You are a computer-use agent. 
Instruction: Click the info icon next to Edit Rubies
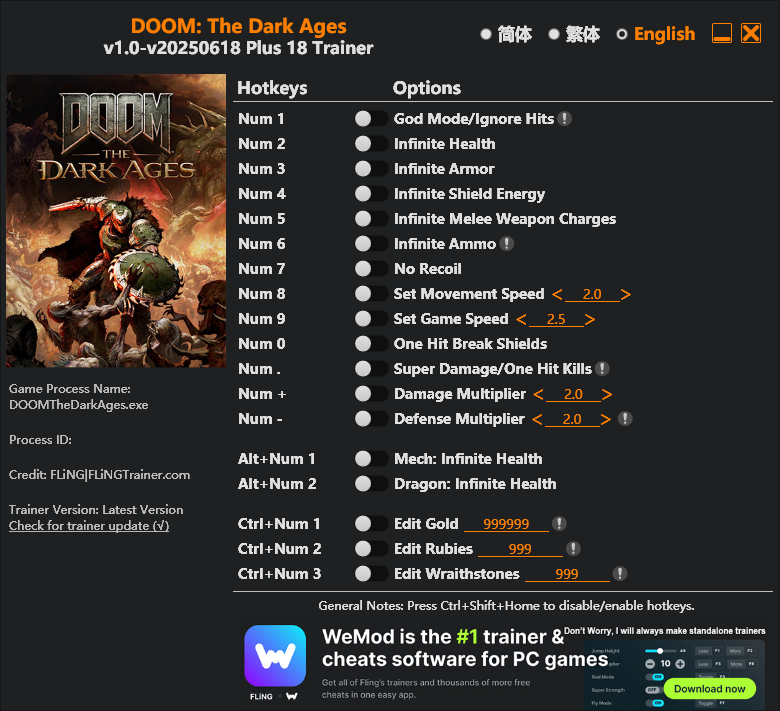tap(573, 549)
